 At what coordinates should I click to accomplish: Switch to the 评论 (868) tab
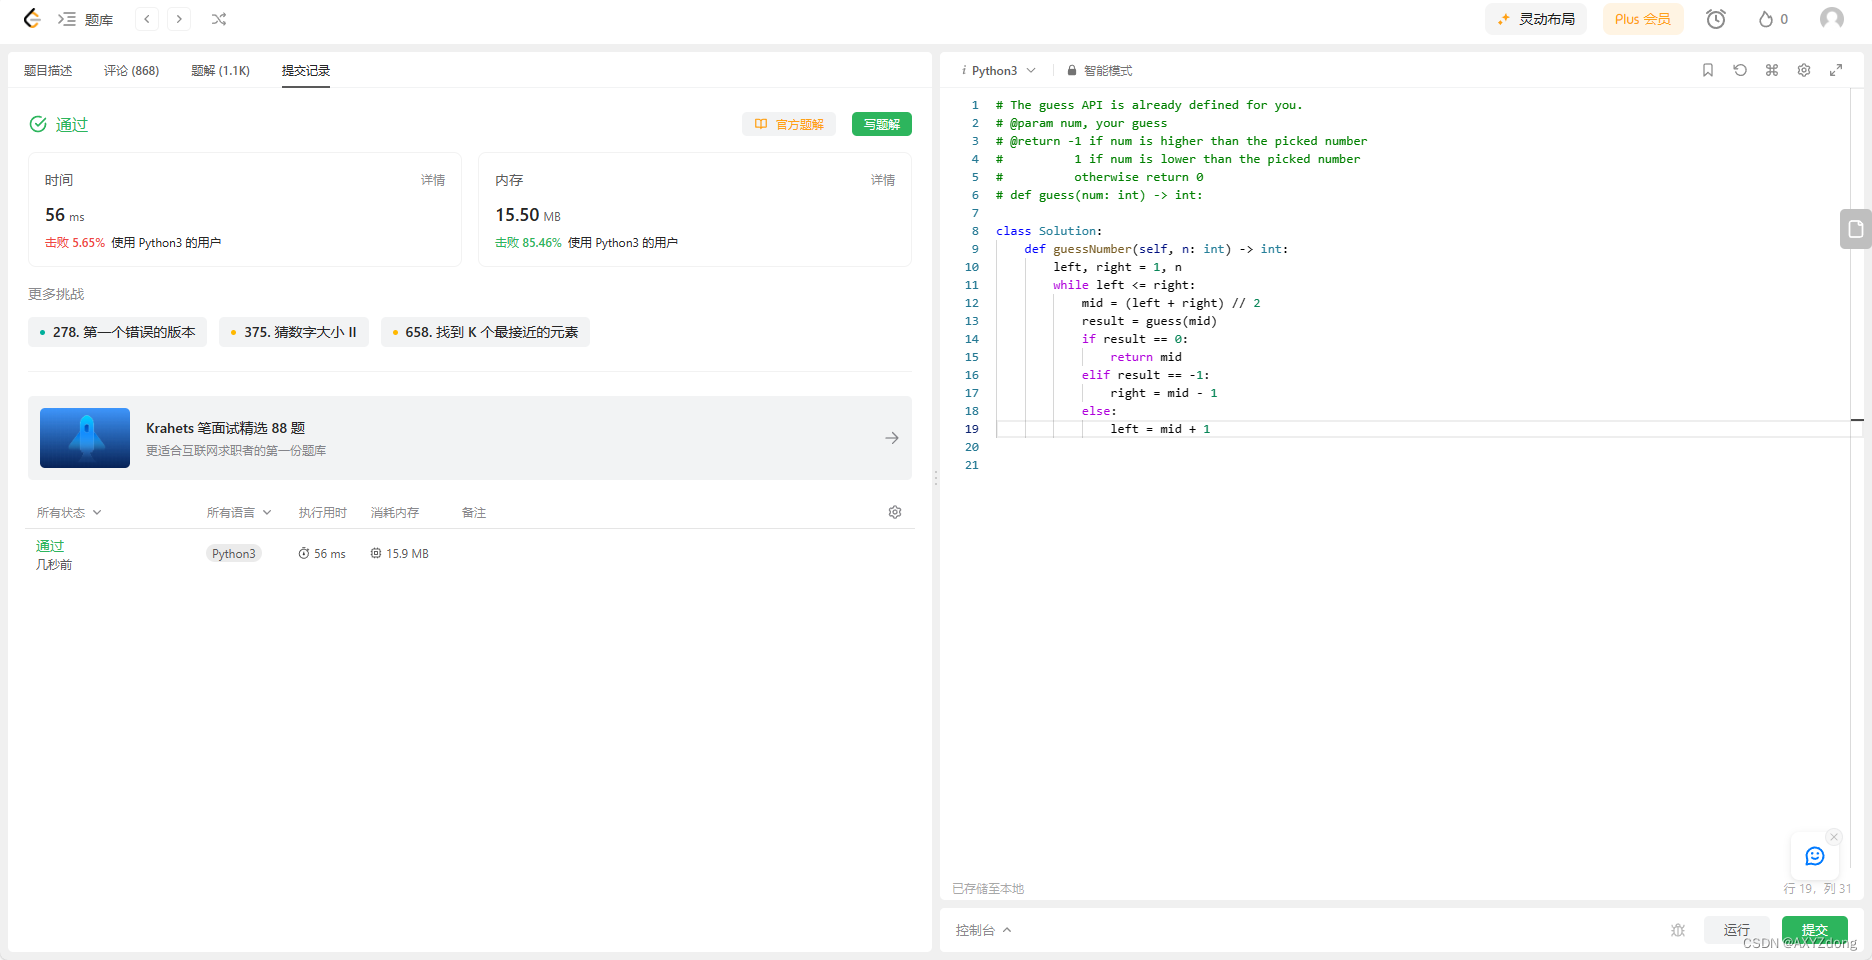point(131,71)
